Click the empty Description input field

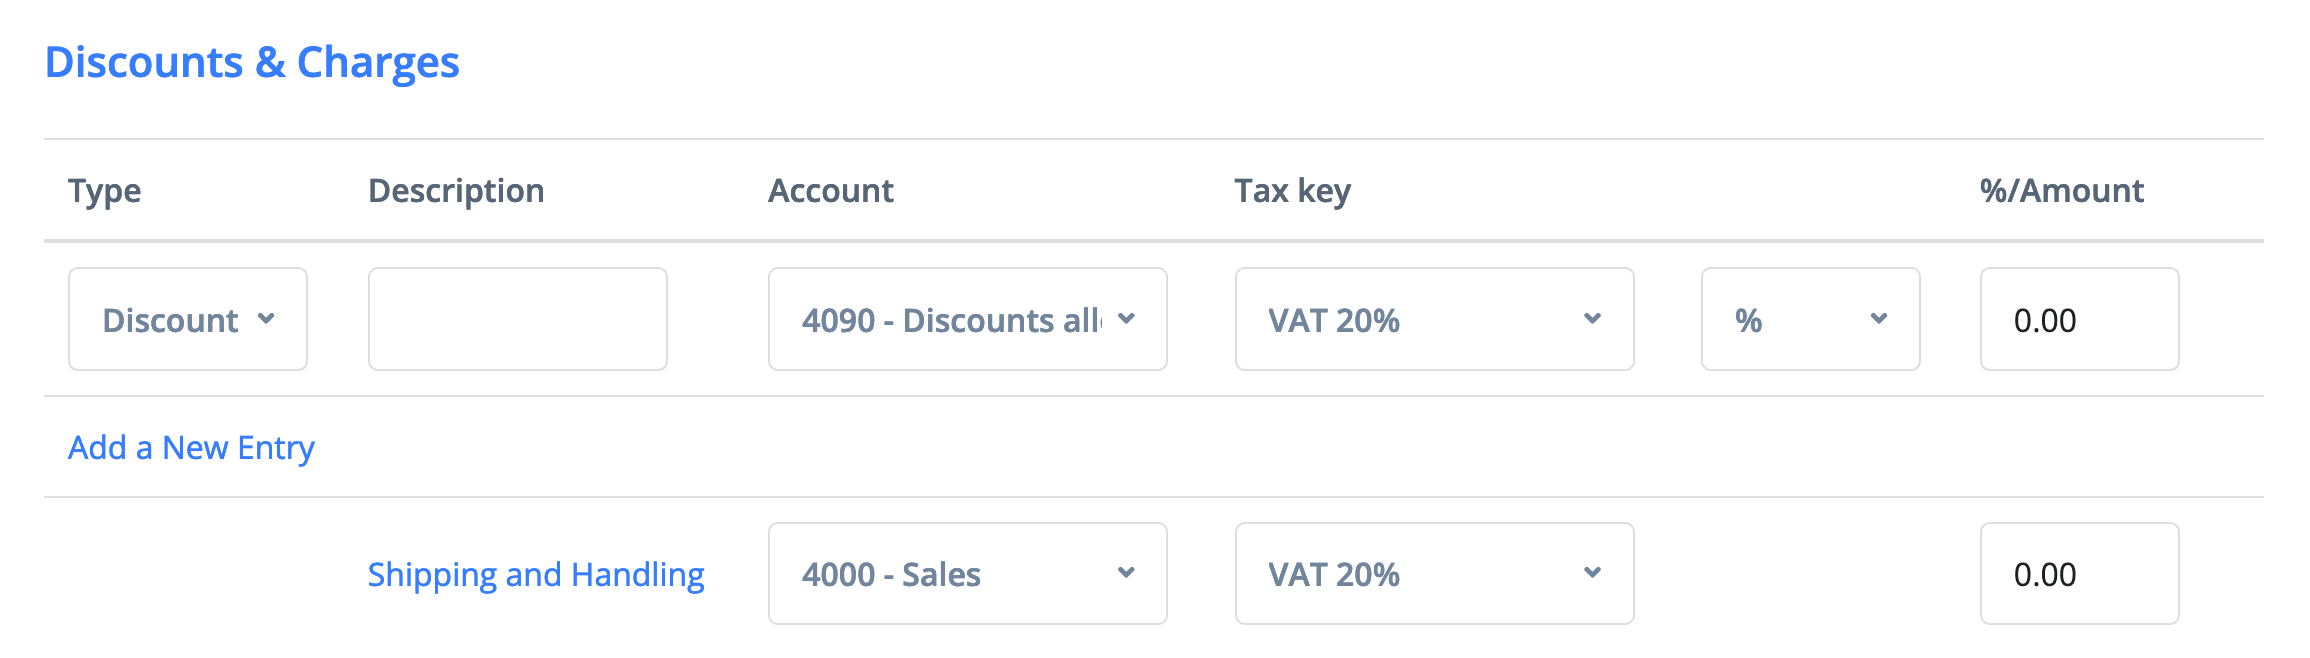(x=517, y=320)
